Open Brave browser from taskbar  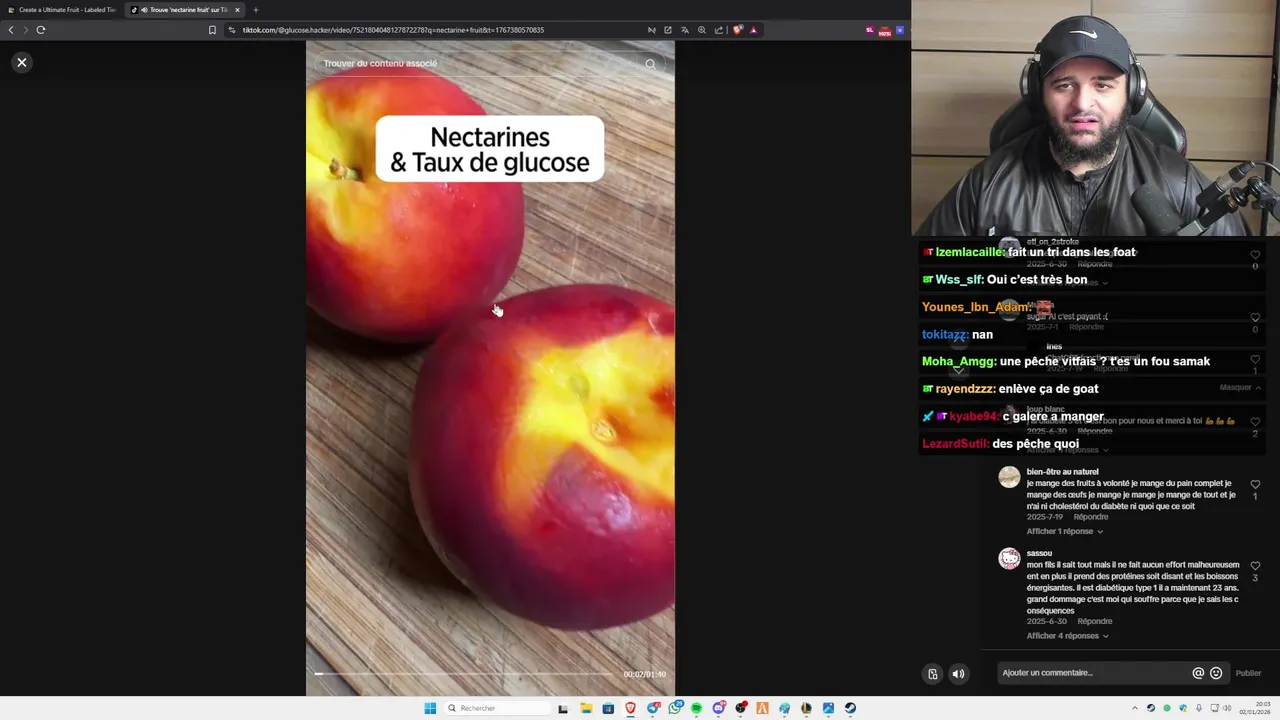coord(630,708)
